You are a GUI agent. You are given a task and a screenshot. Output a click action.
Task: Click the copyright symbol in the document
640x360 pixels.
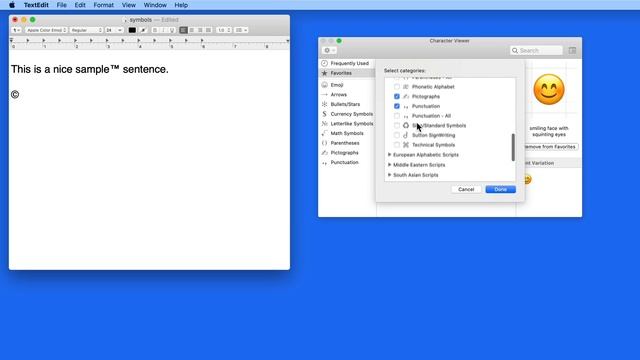(x=15, y=95)
